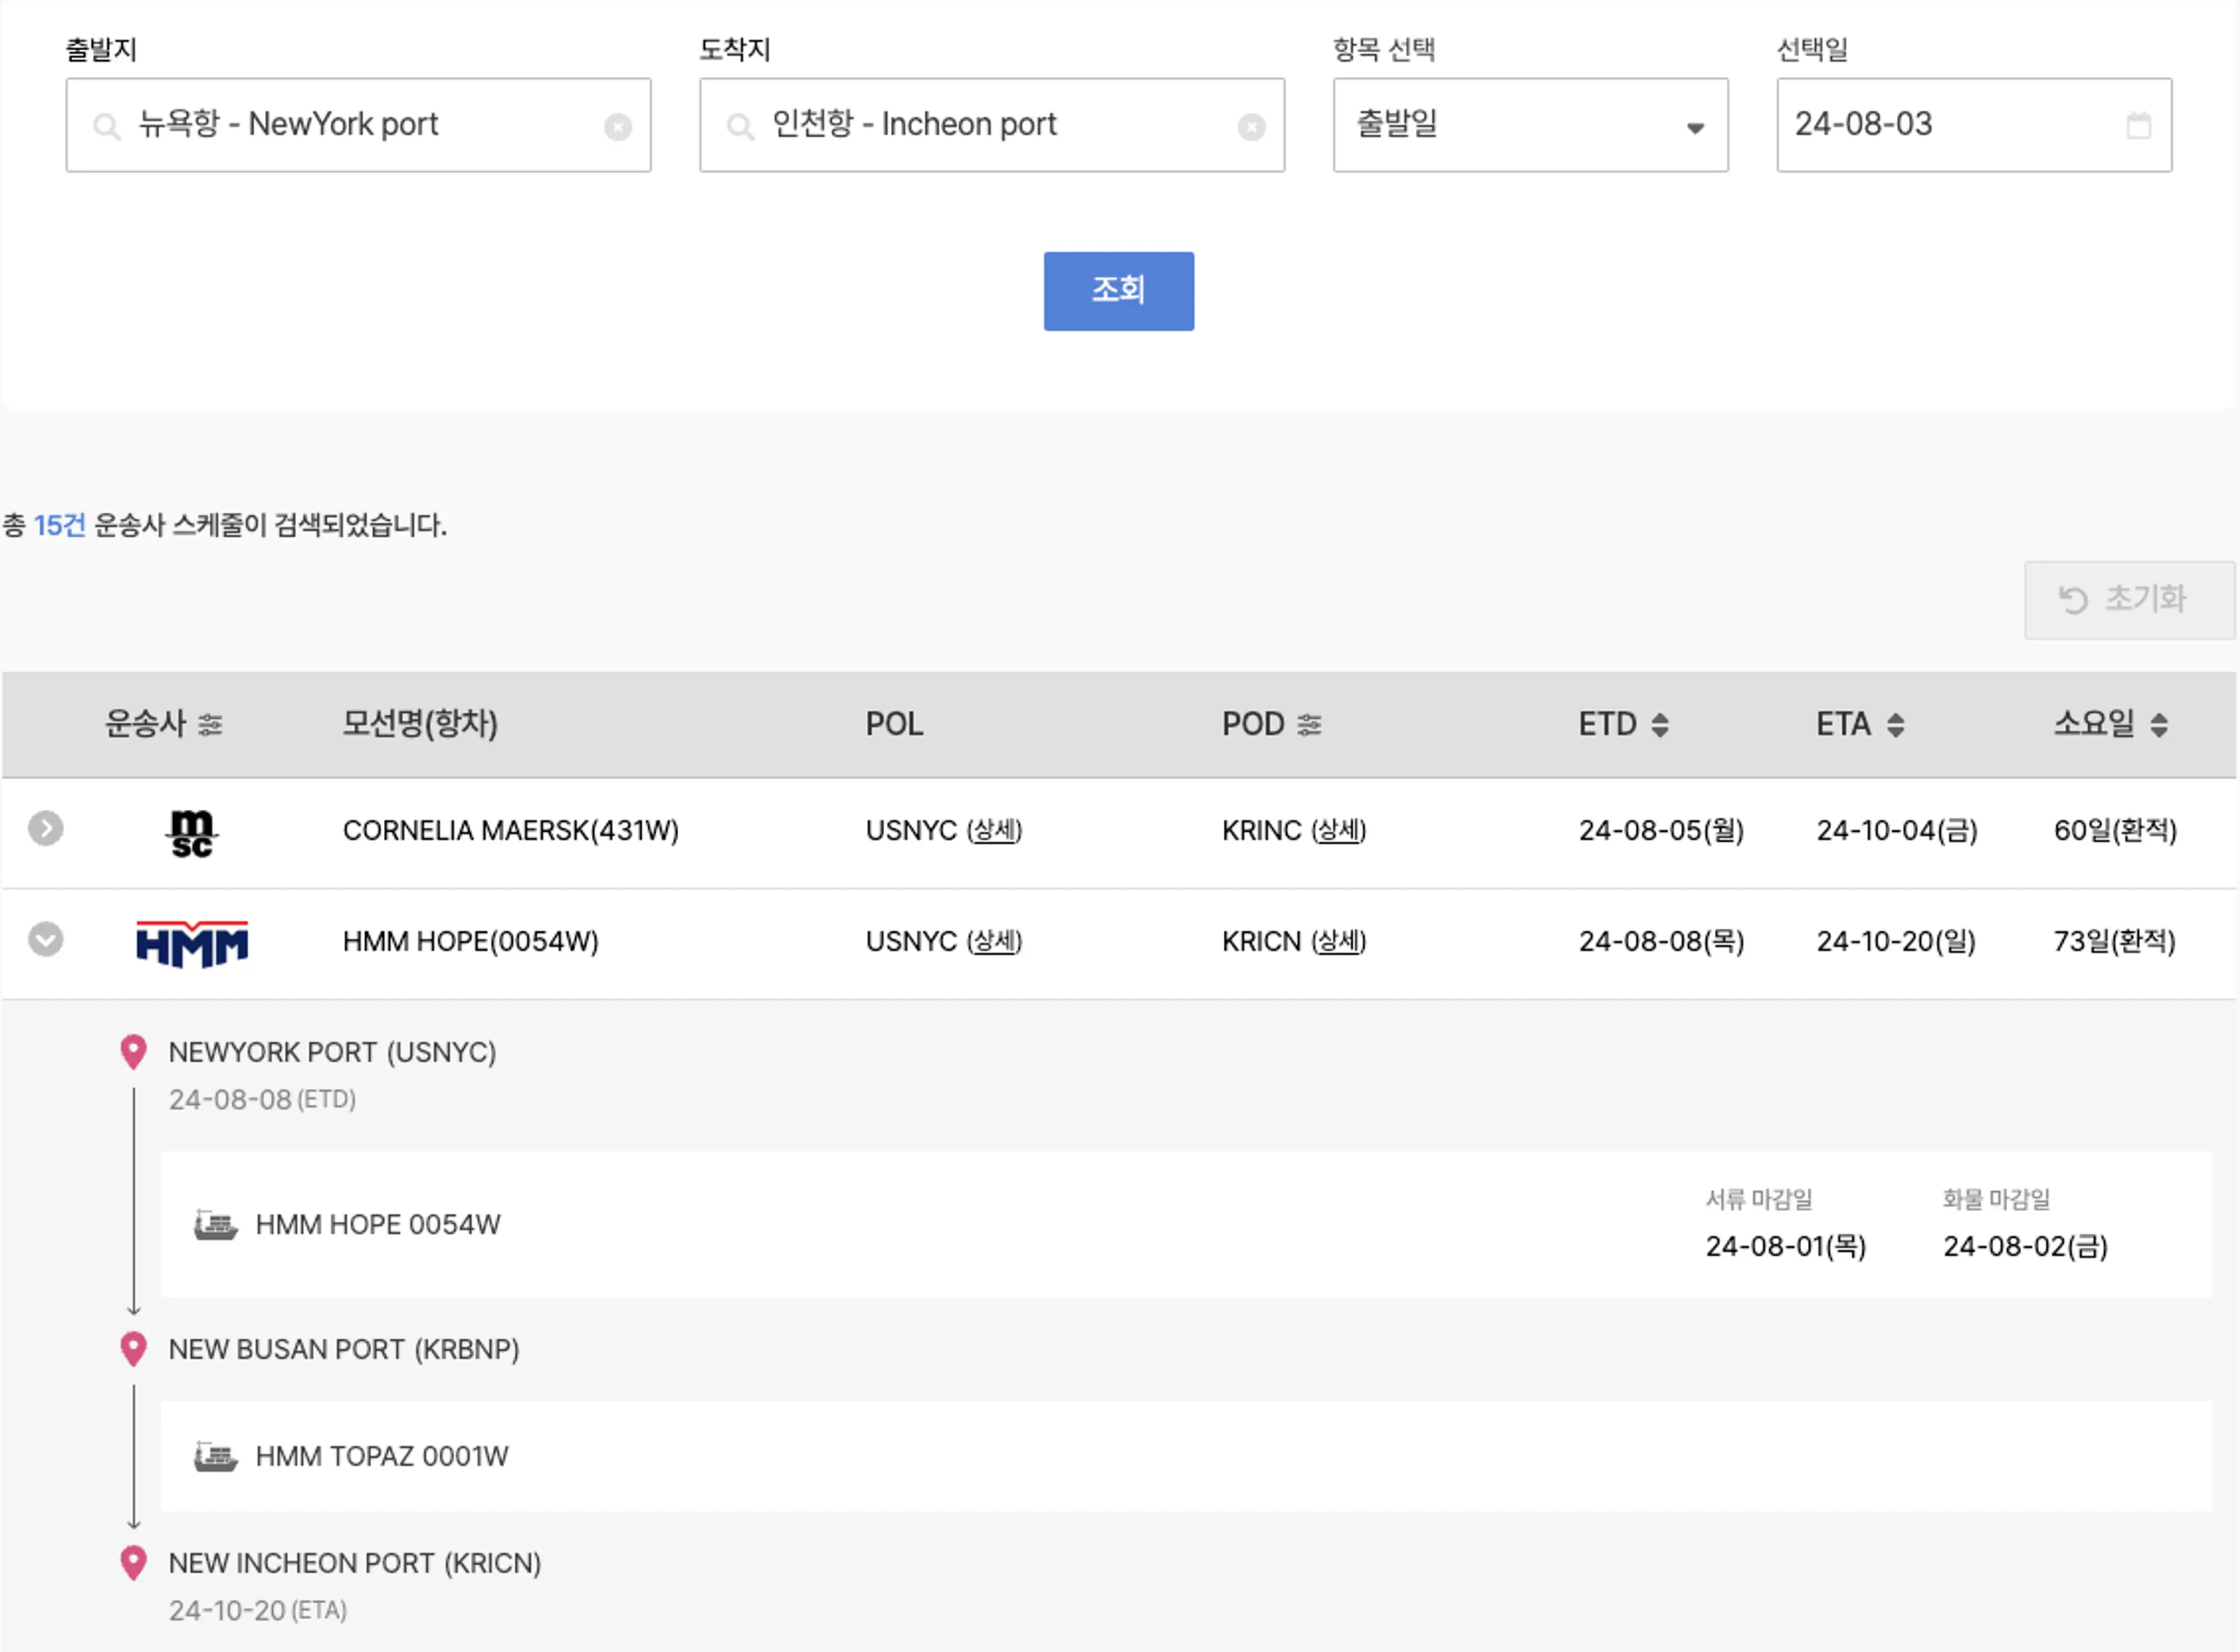The height and width of the screenshot is (1652, 2240).
Task: Select CORNELIA MAERSK(431W) vessel name
Action: pyautogui.click(x=511, y=831)
